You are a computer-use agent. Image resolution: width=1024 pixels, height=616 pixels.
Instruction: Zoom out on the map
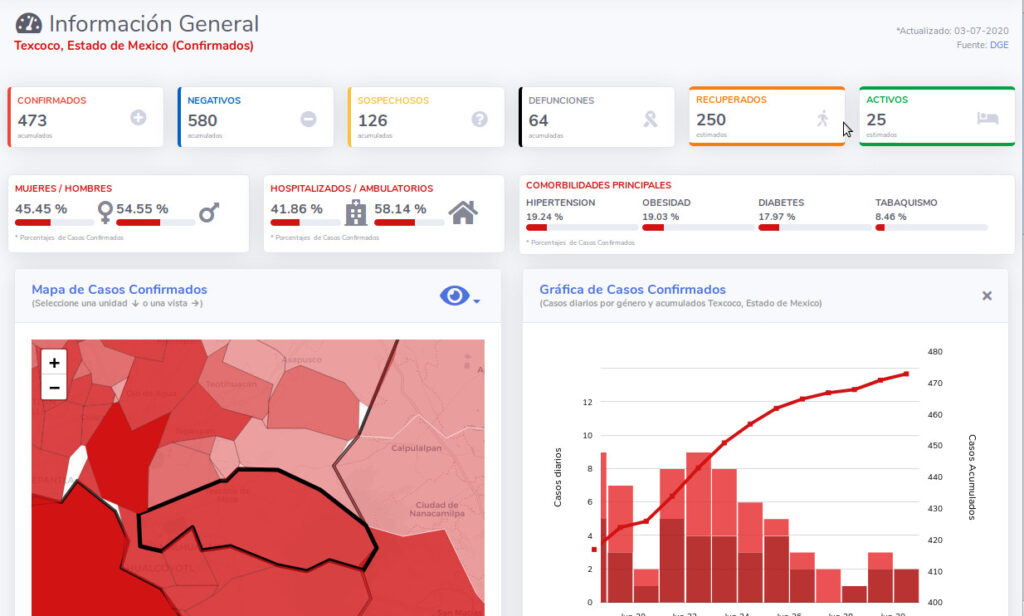pyautogui.click(x=54, y=387)
